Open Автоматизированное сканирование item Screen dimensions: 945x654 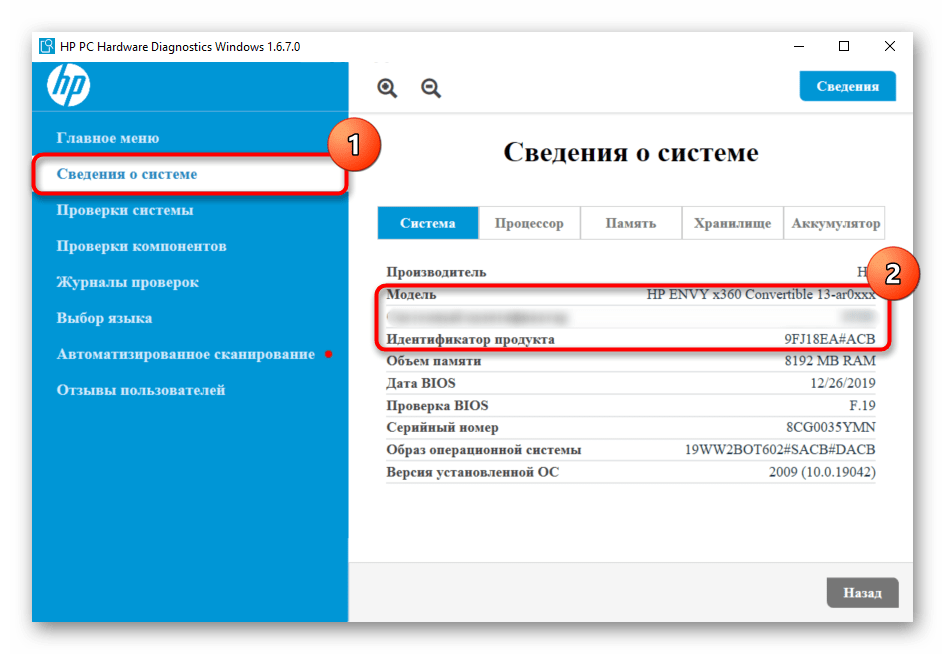[185, 354]
